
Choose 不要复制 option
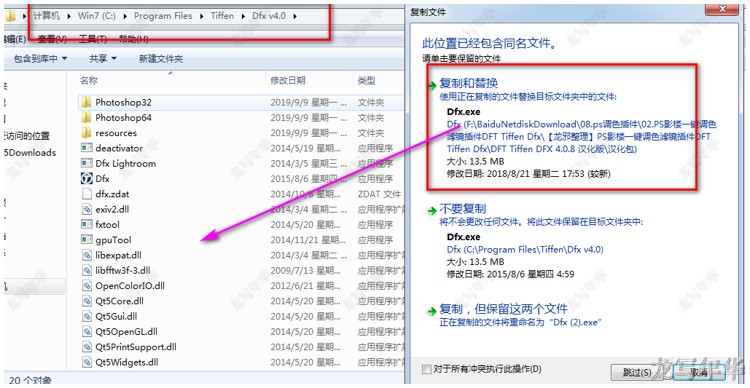[x=463, y=209]
